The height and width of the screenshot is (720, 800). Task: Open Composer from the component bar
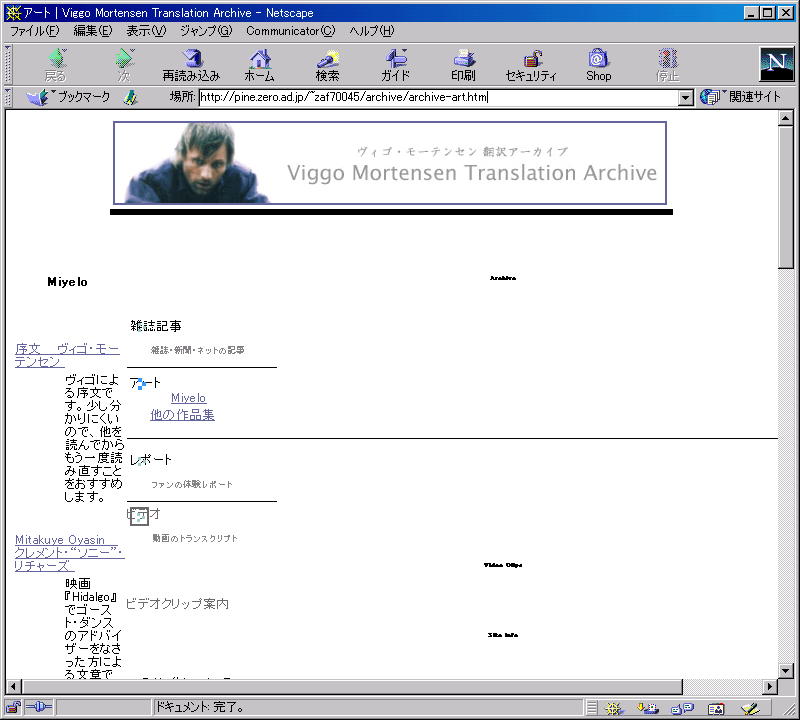tap(750, 708)
